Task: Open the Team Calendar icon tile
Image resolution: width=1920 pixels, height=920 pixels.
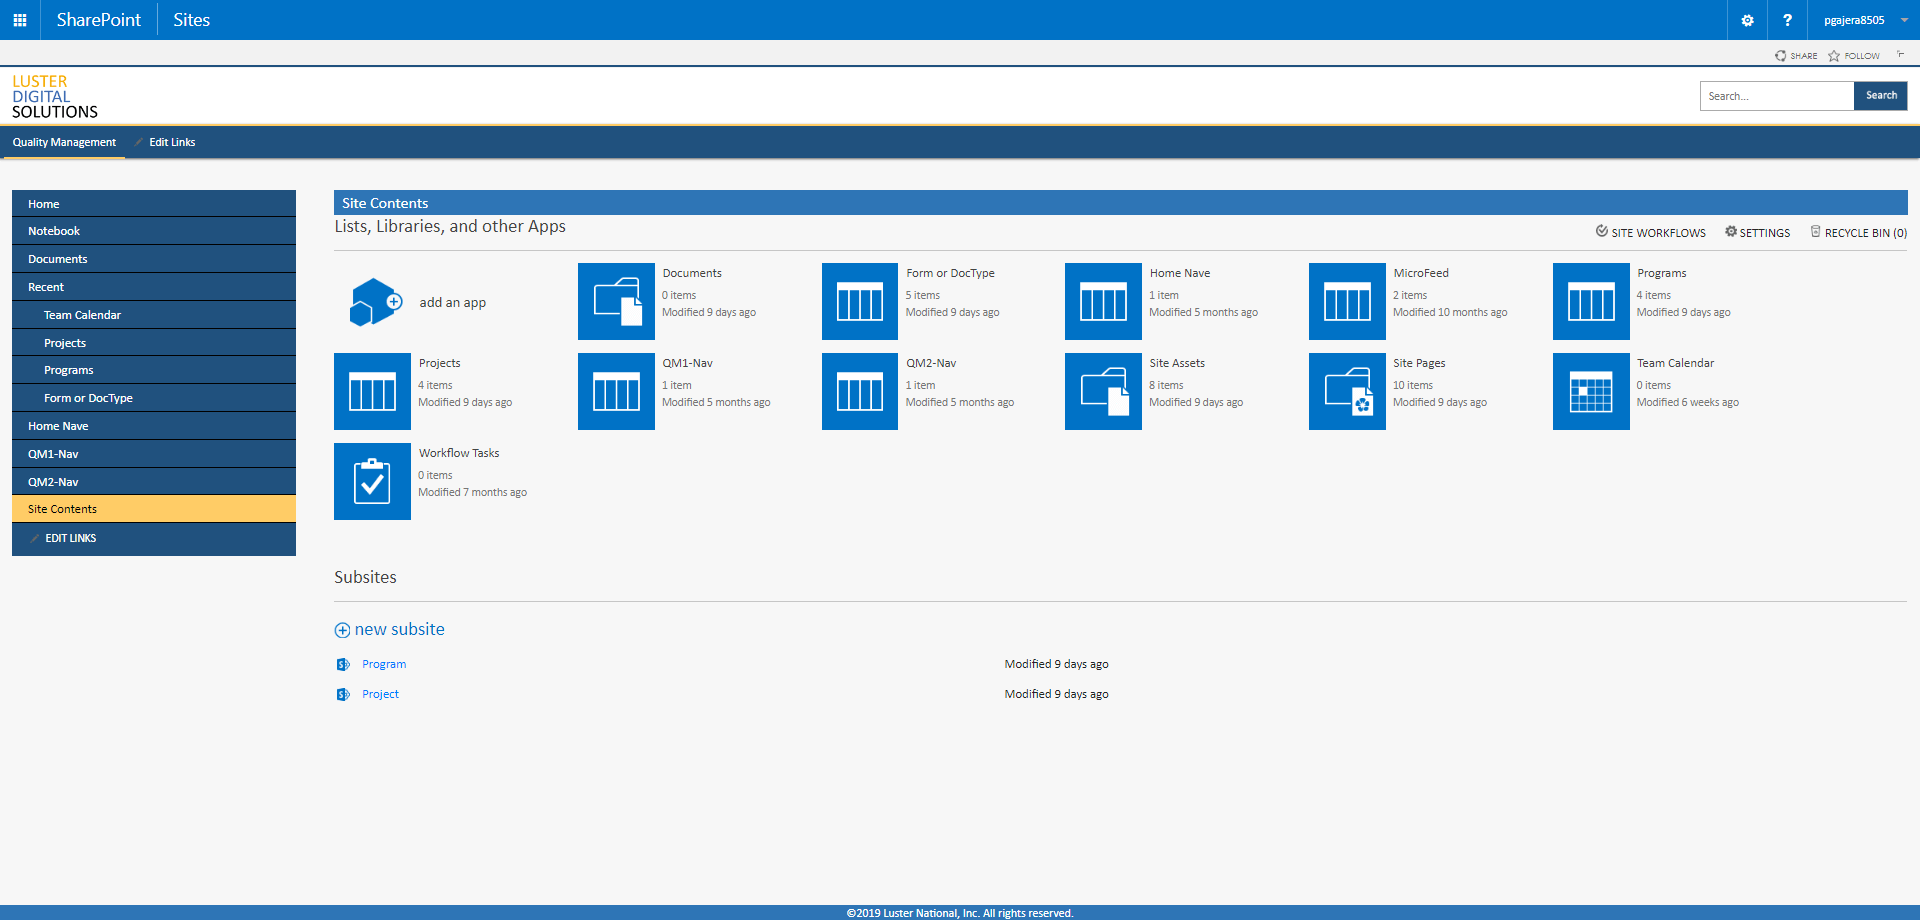Action: click(x=1591, y=392)
